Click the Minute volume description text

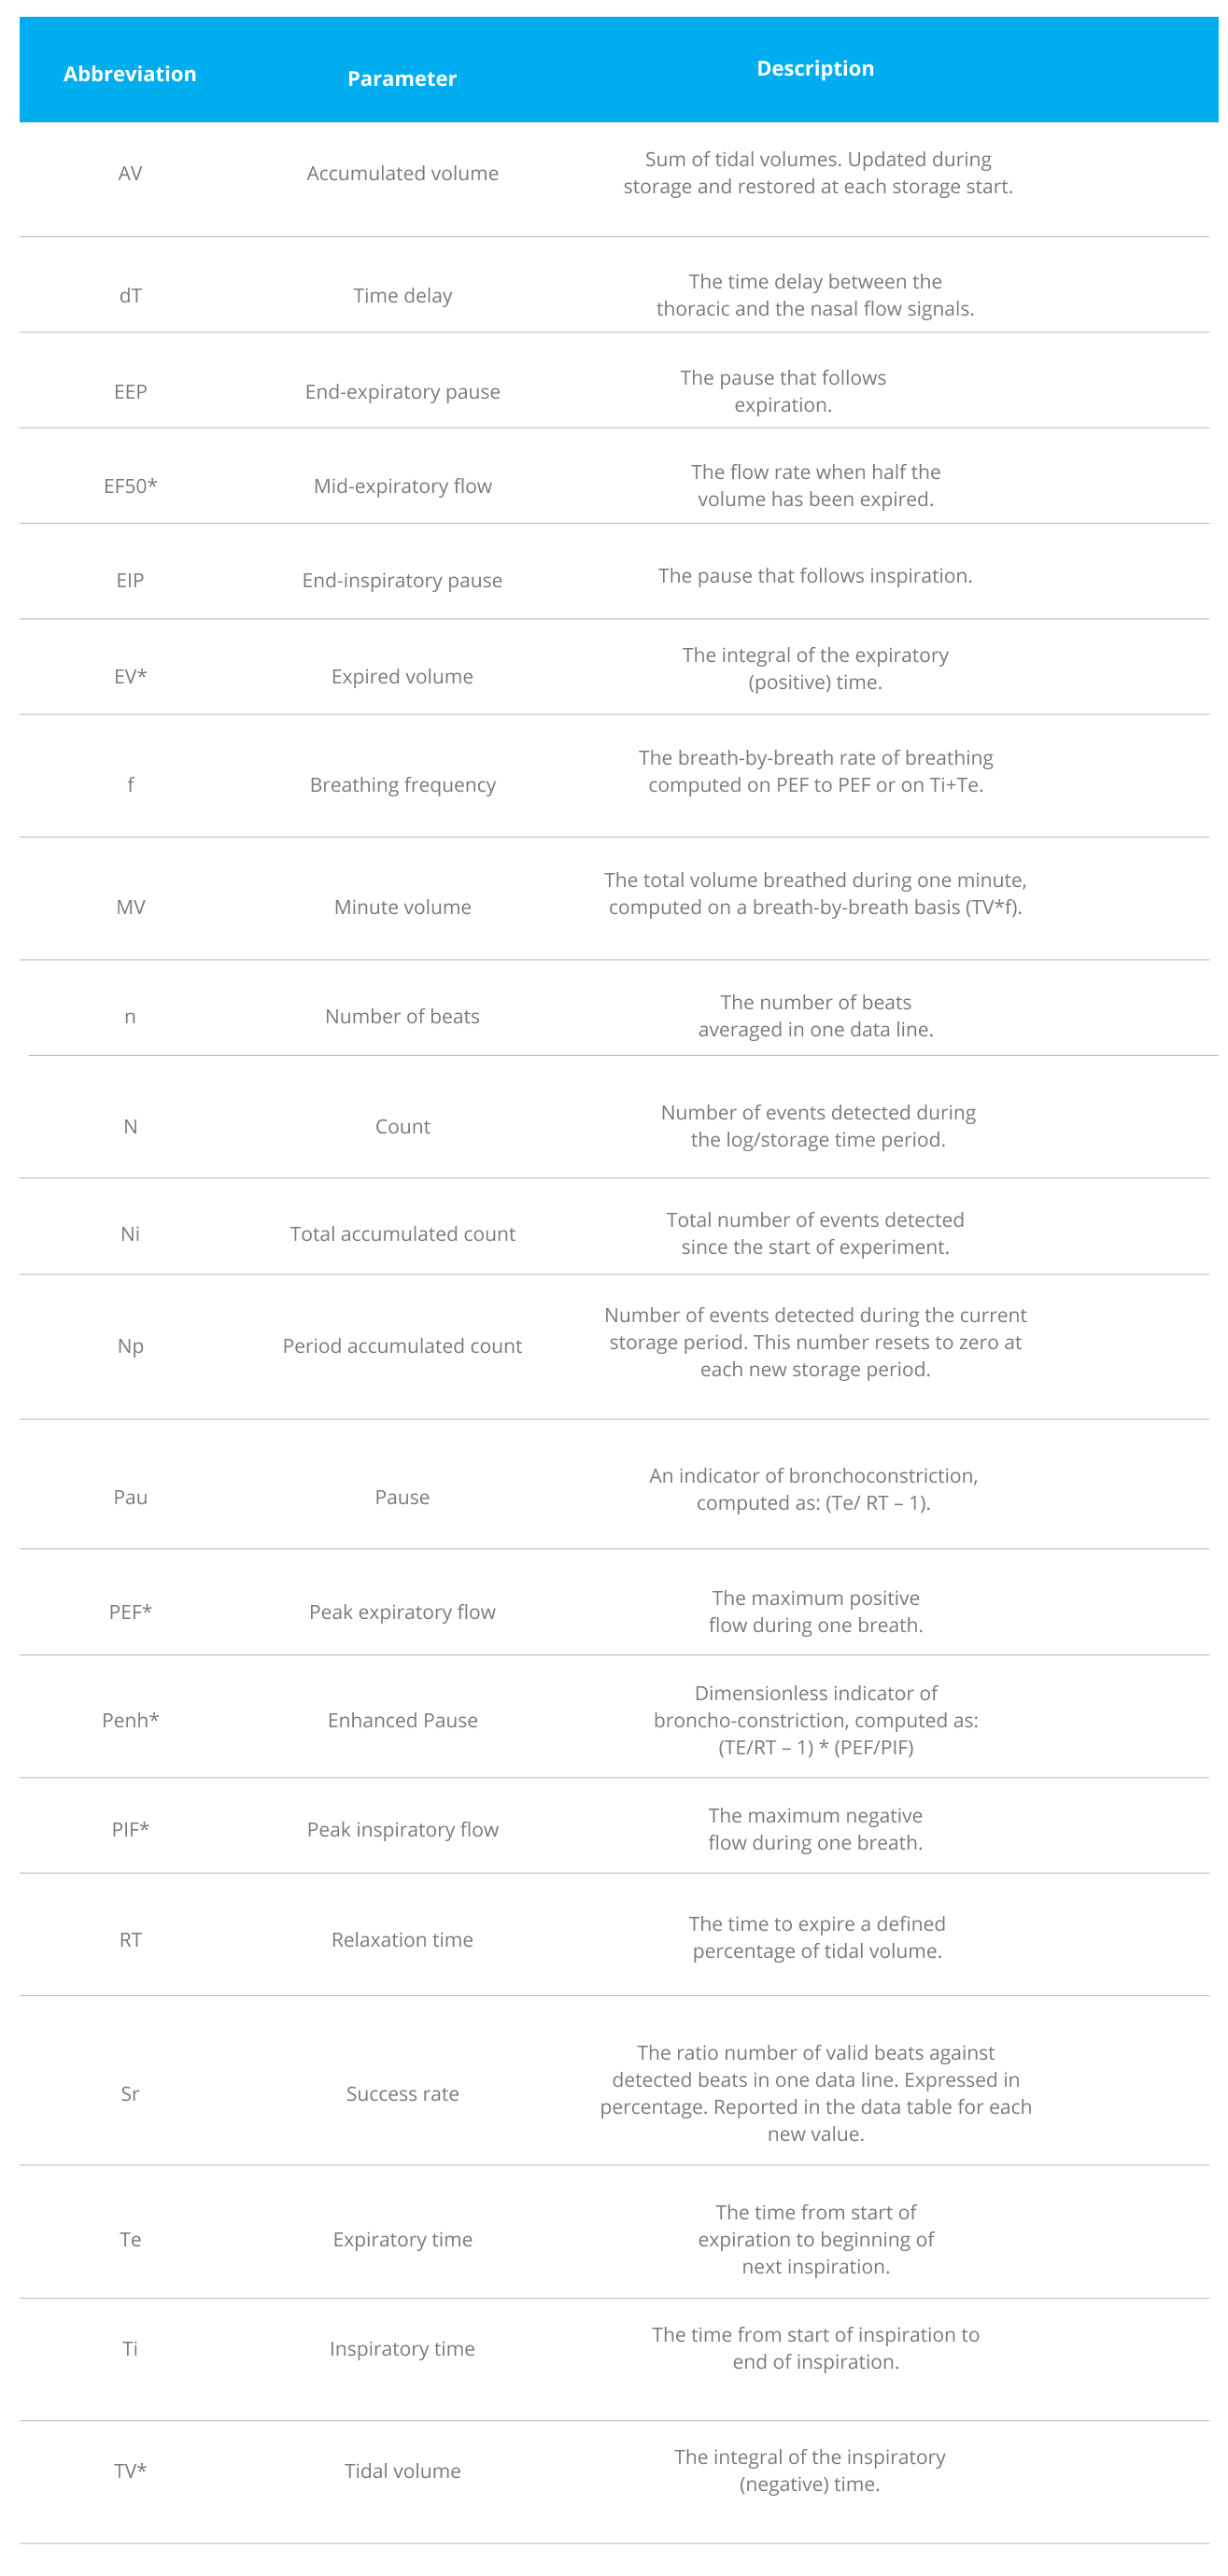tap(815, 894)
